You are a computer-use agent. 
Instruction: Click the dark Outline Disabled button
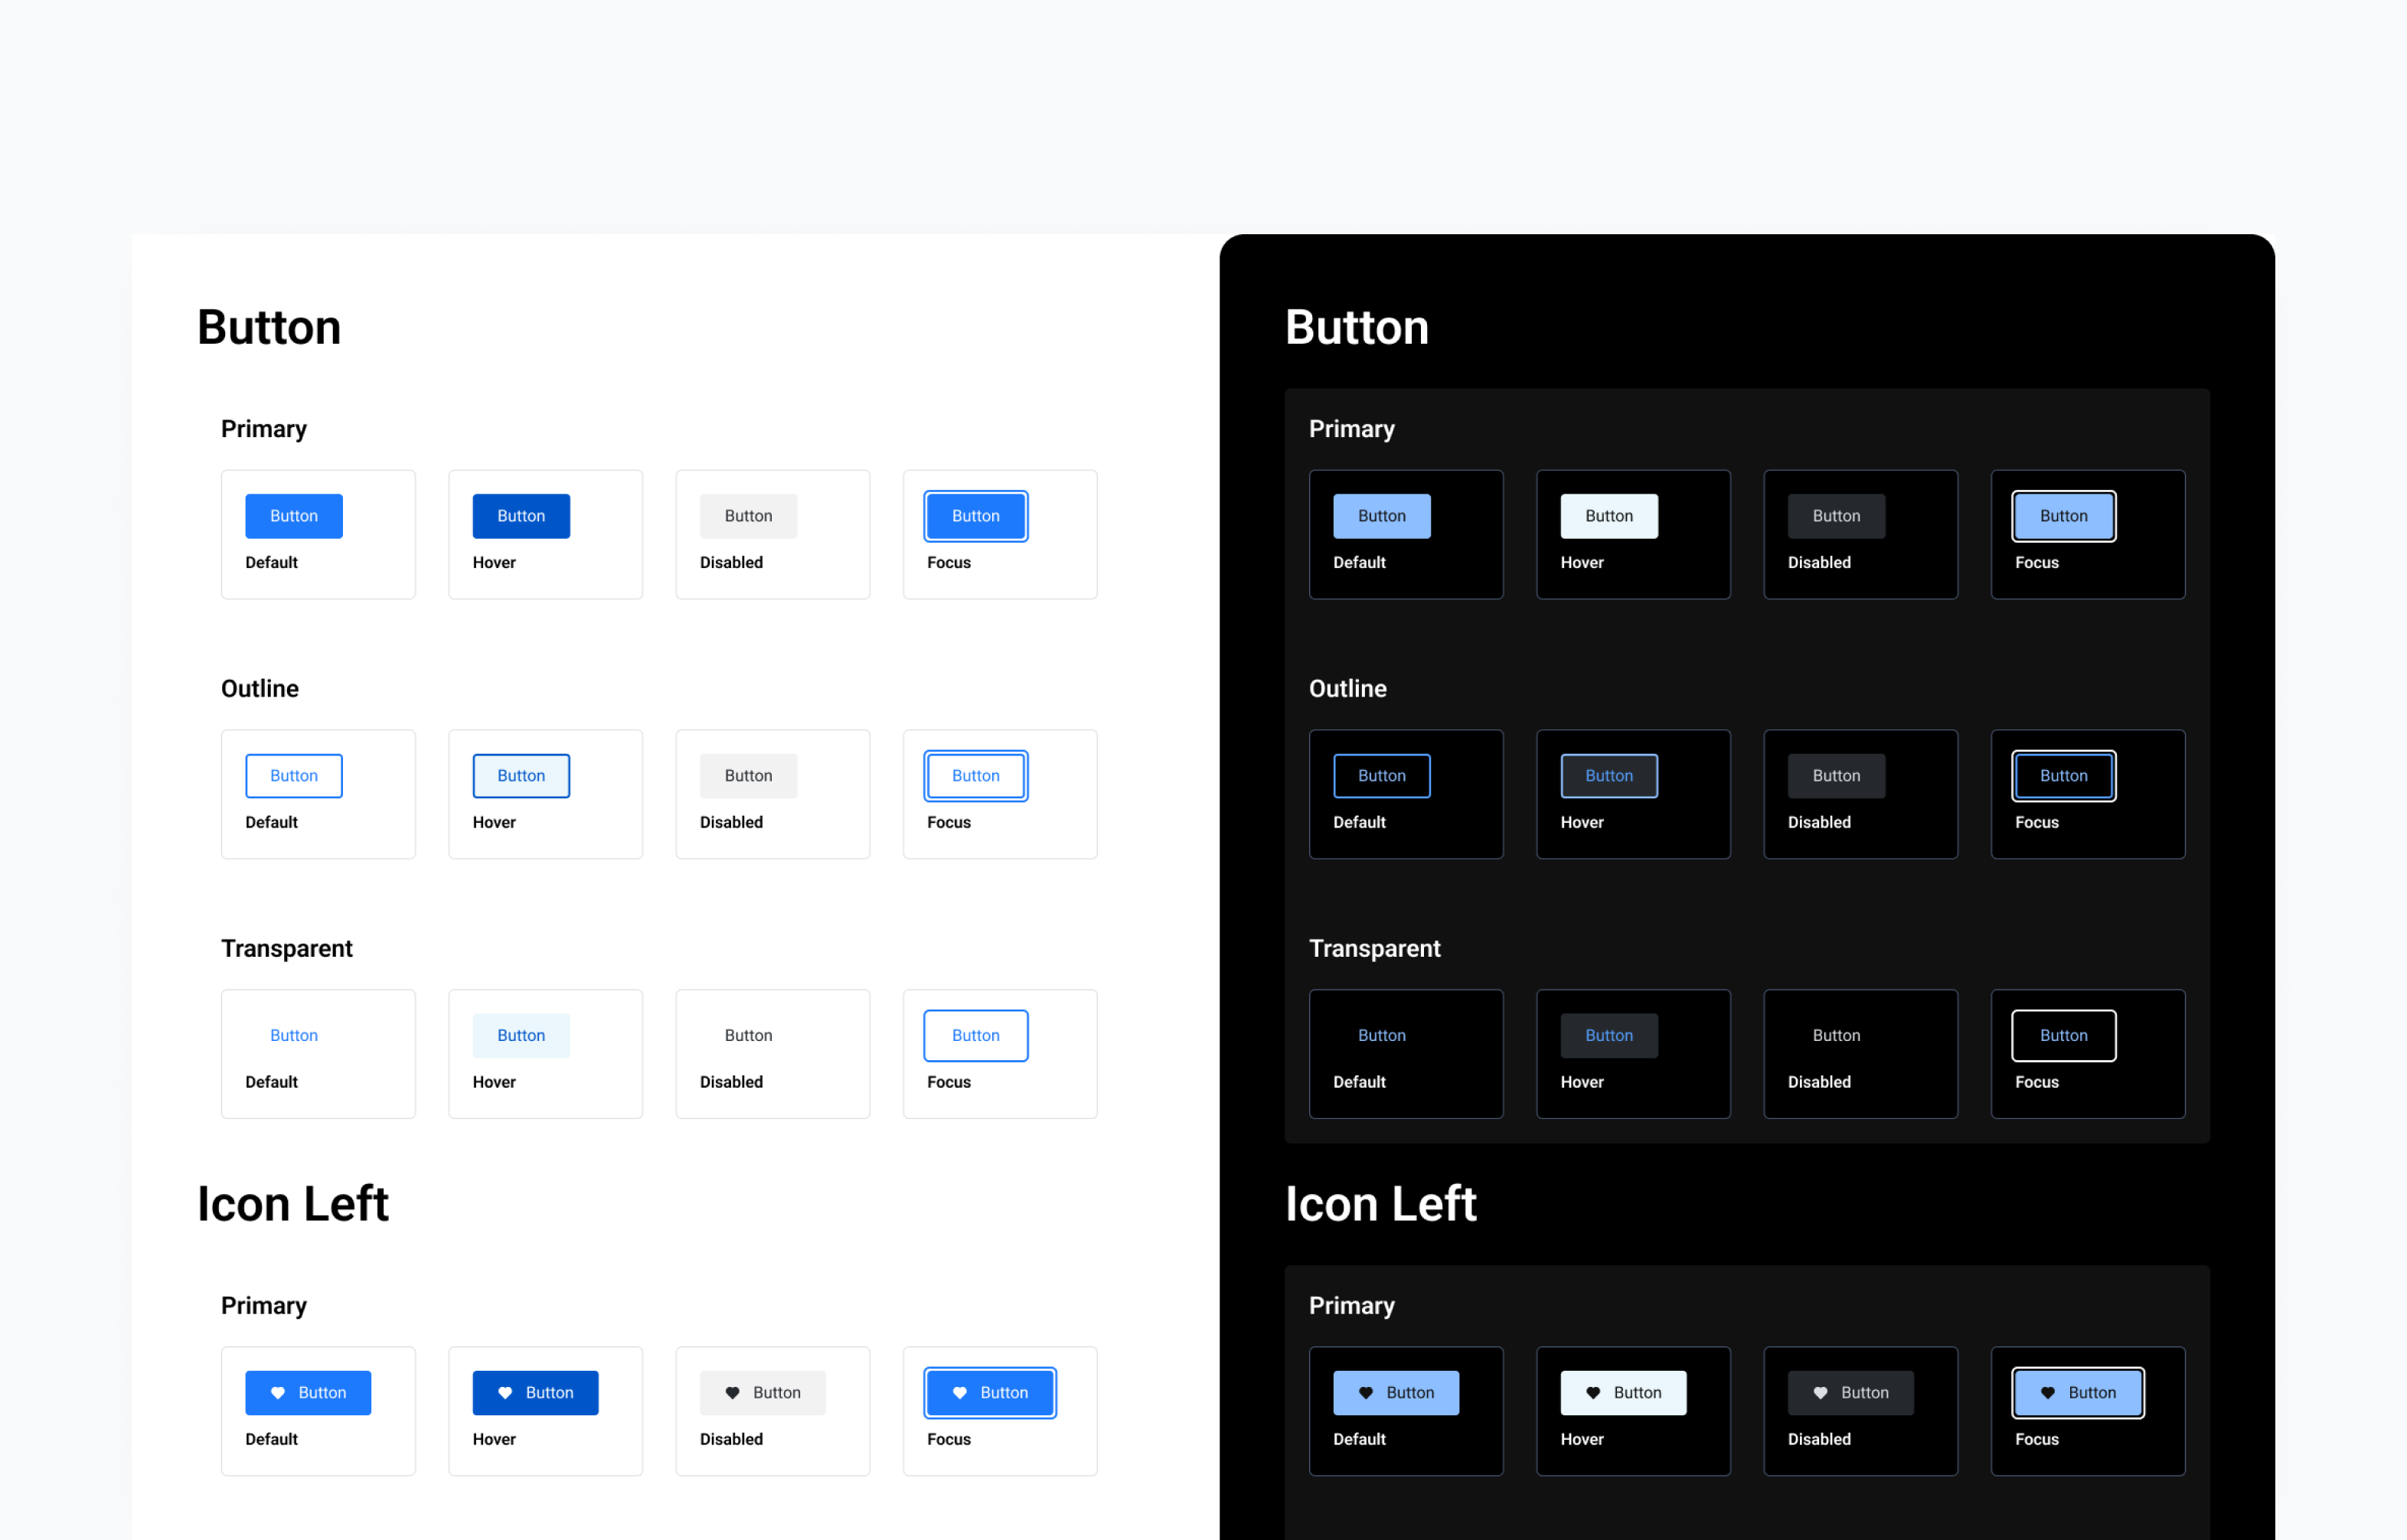click(x=1836, y=776)
